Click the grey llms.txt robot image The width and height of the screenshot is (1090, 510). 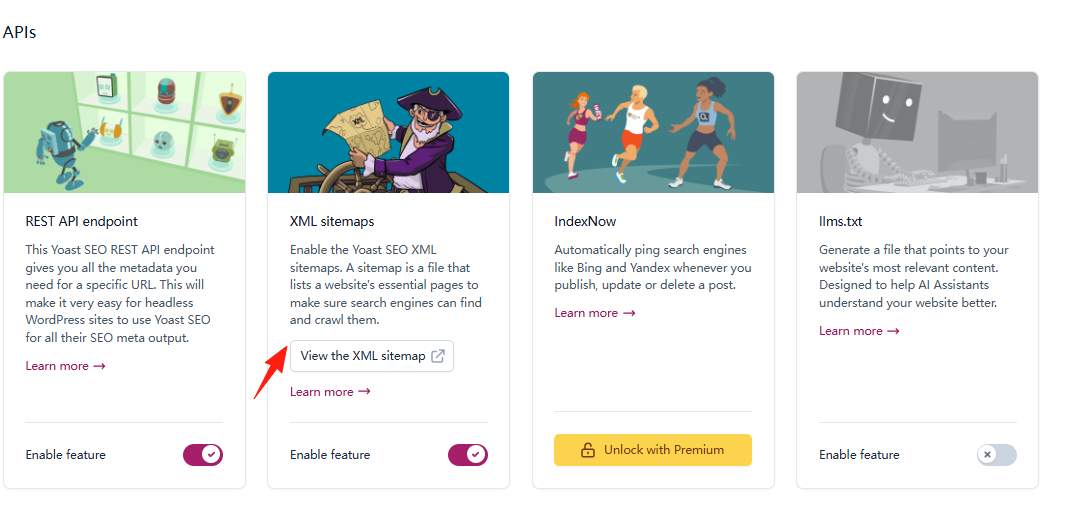pyautogui.click(x=917, y=132)
